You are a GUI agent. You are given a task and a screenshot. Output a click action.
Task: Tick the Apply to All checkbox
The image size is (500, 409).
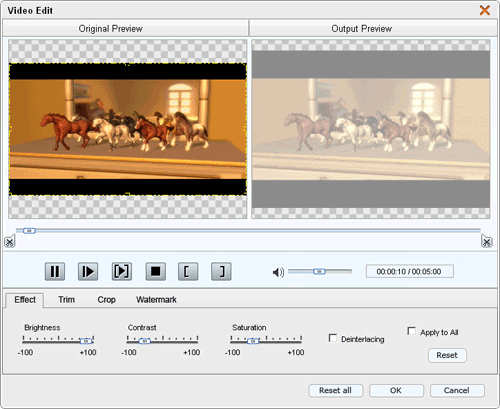point(412,331)
